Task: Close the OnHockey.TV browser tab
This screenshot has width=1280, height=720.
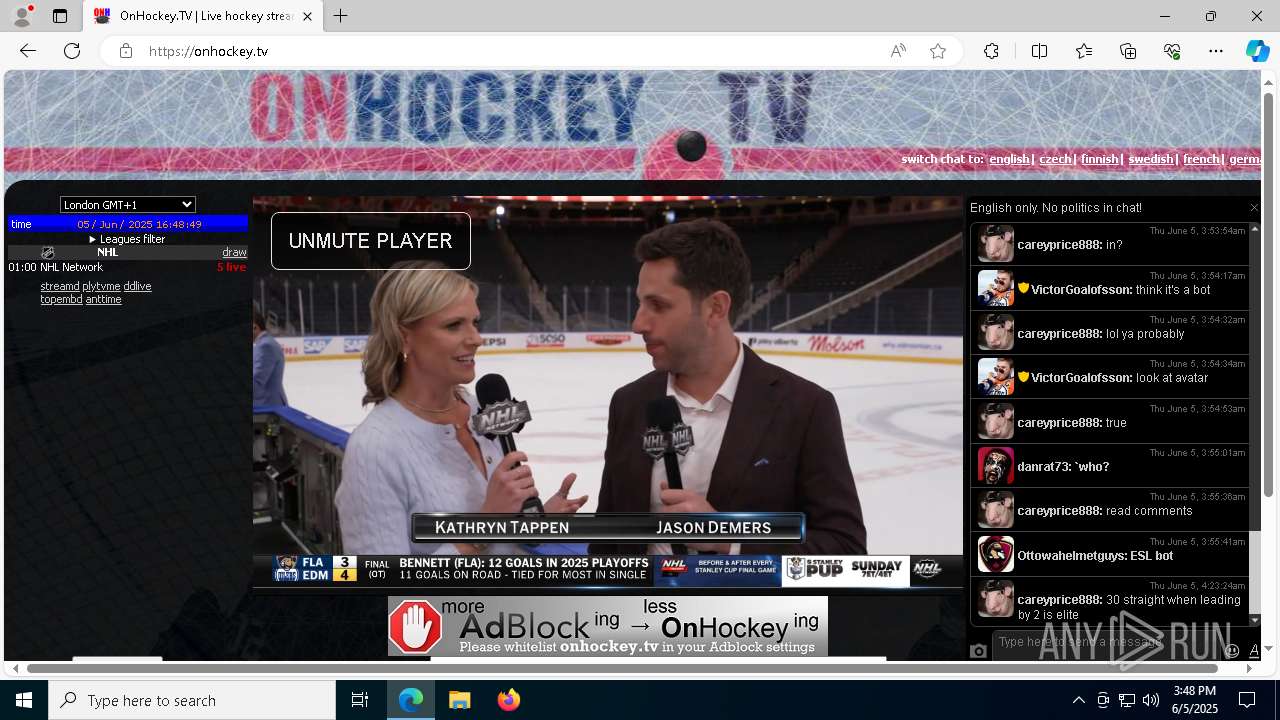Action: (x=307, y=16)
